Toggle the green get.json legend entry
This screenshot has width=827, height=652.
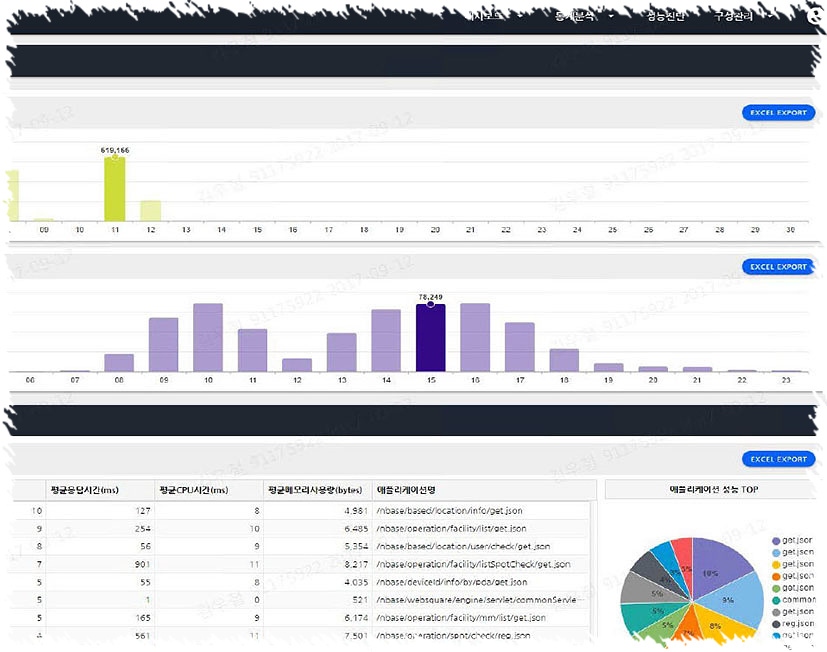click(792, 588)
